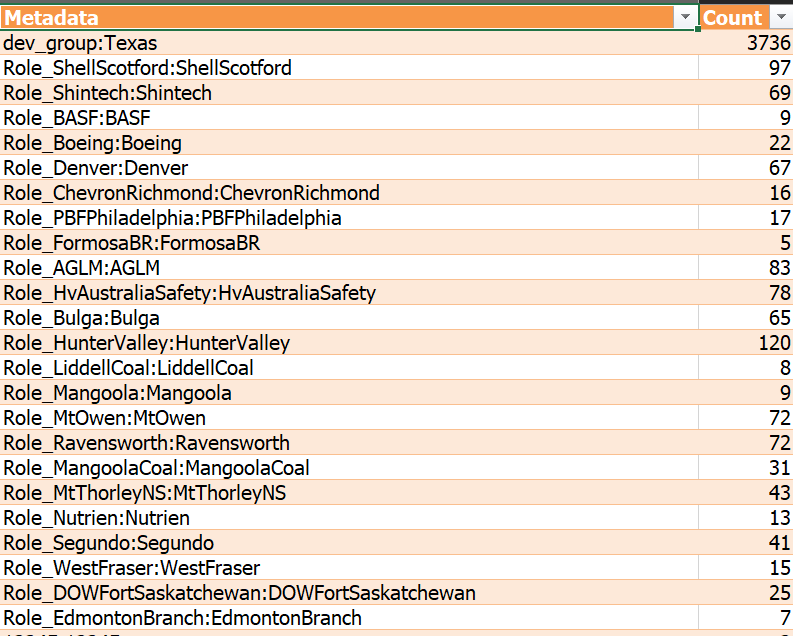
Task: Select count value 17
Action: 746,218
